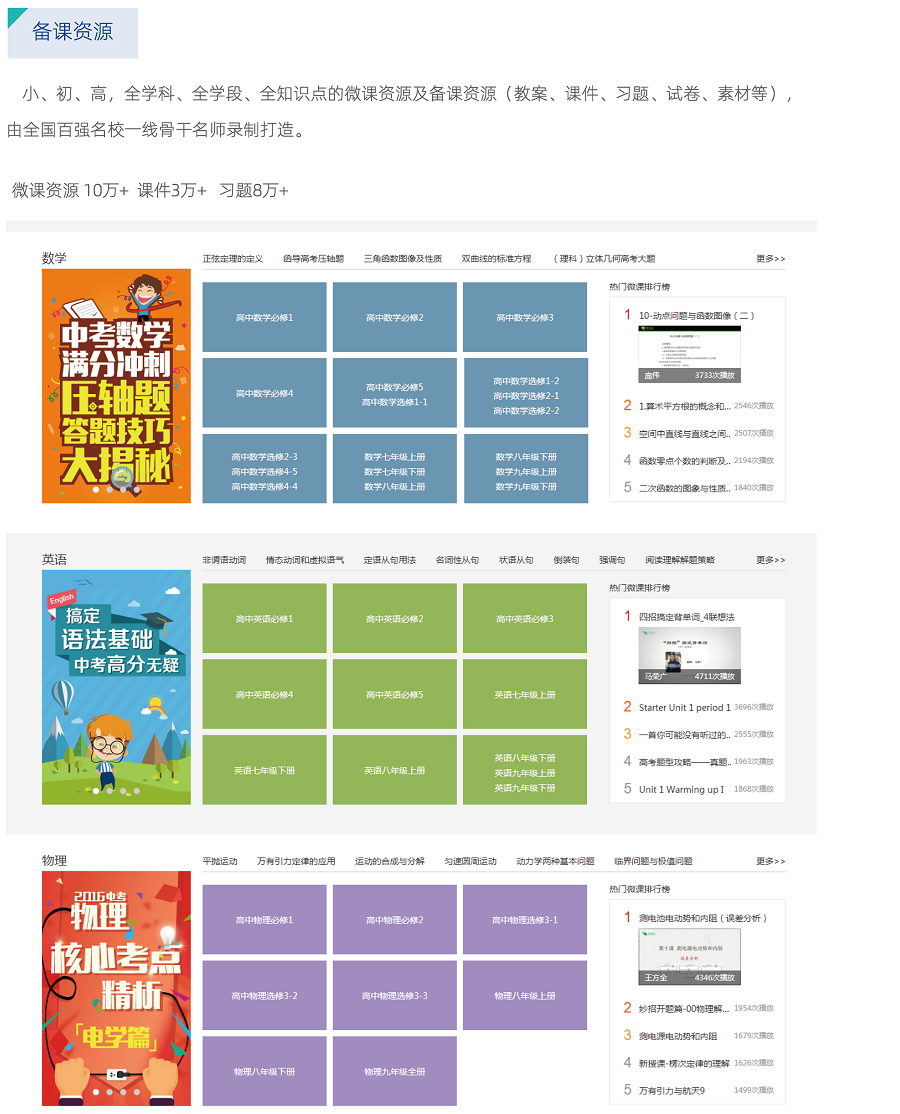
Task: Expand 更多>> in the 英语 section
Action: click(770, 560)
